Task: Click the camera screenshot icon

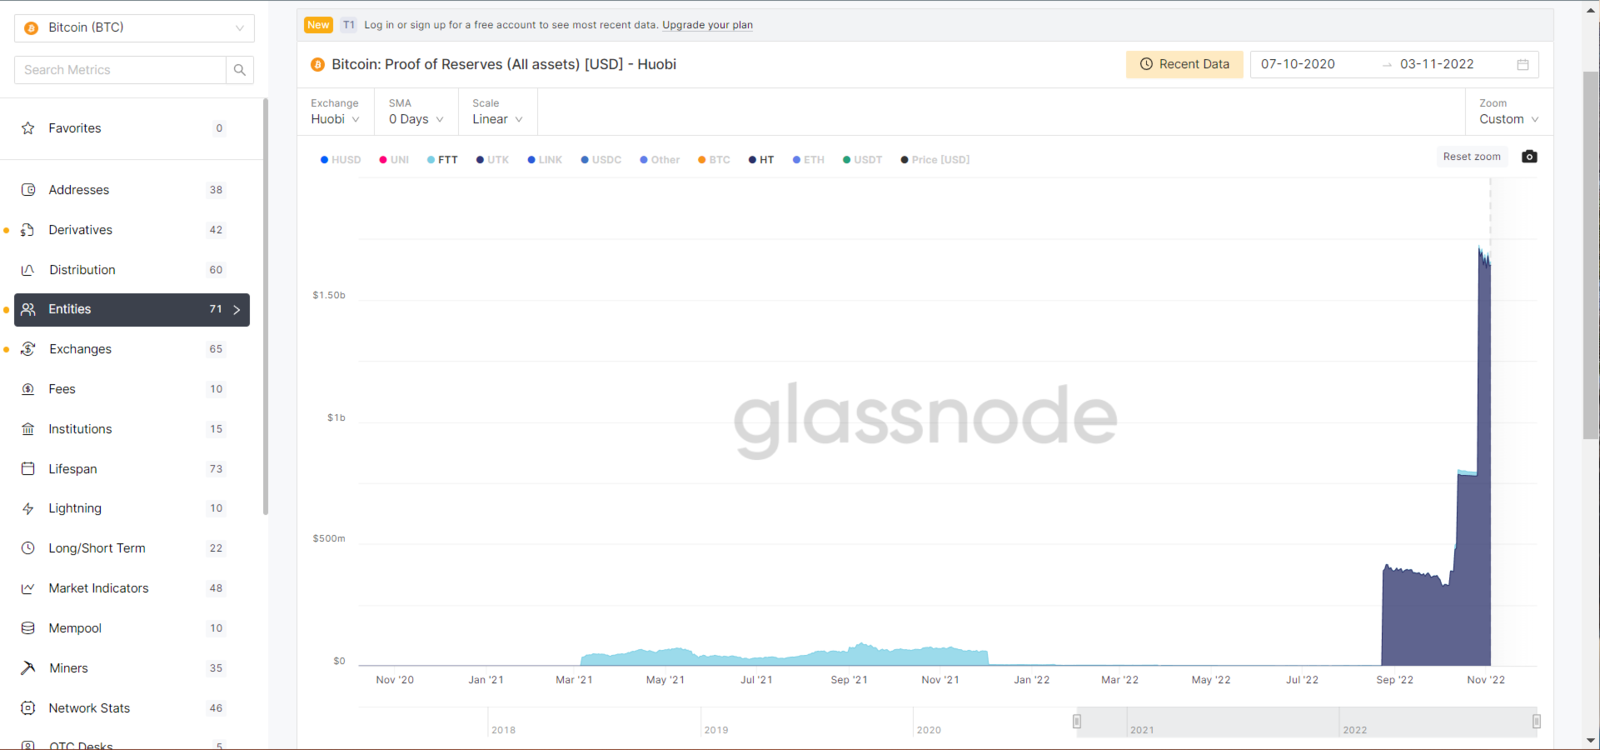Action: 1529,157
